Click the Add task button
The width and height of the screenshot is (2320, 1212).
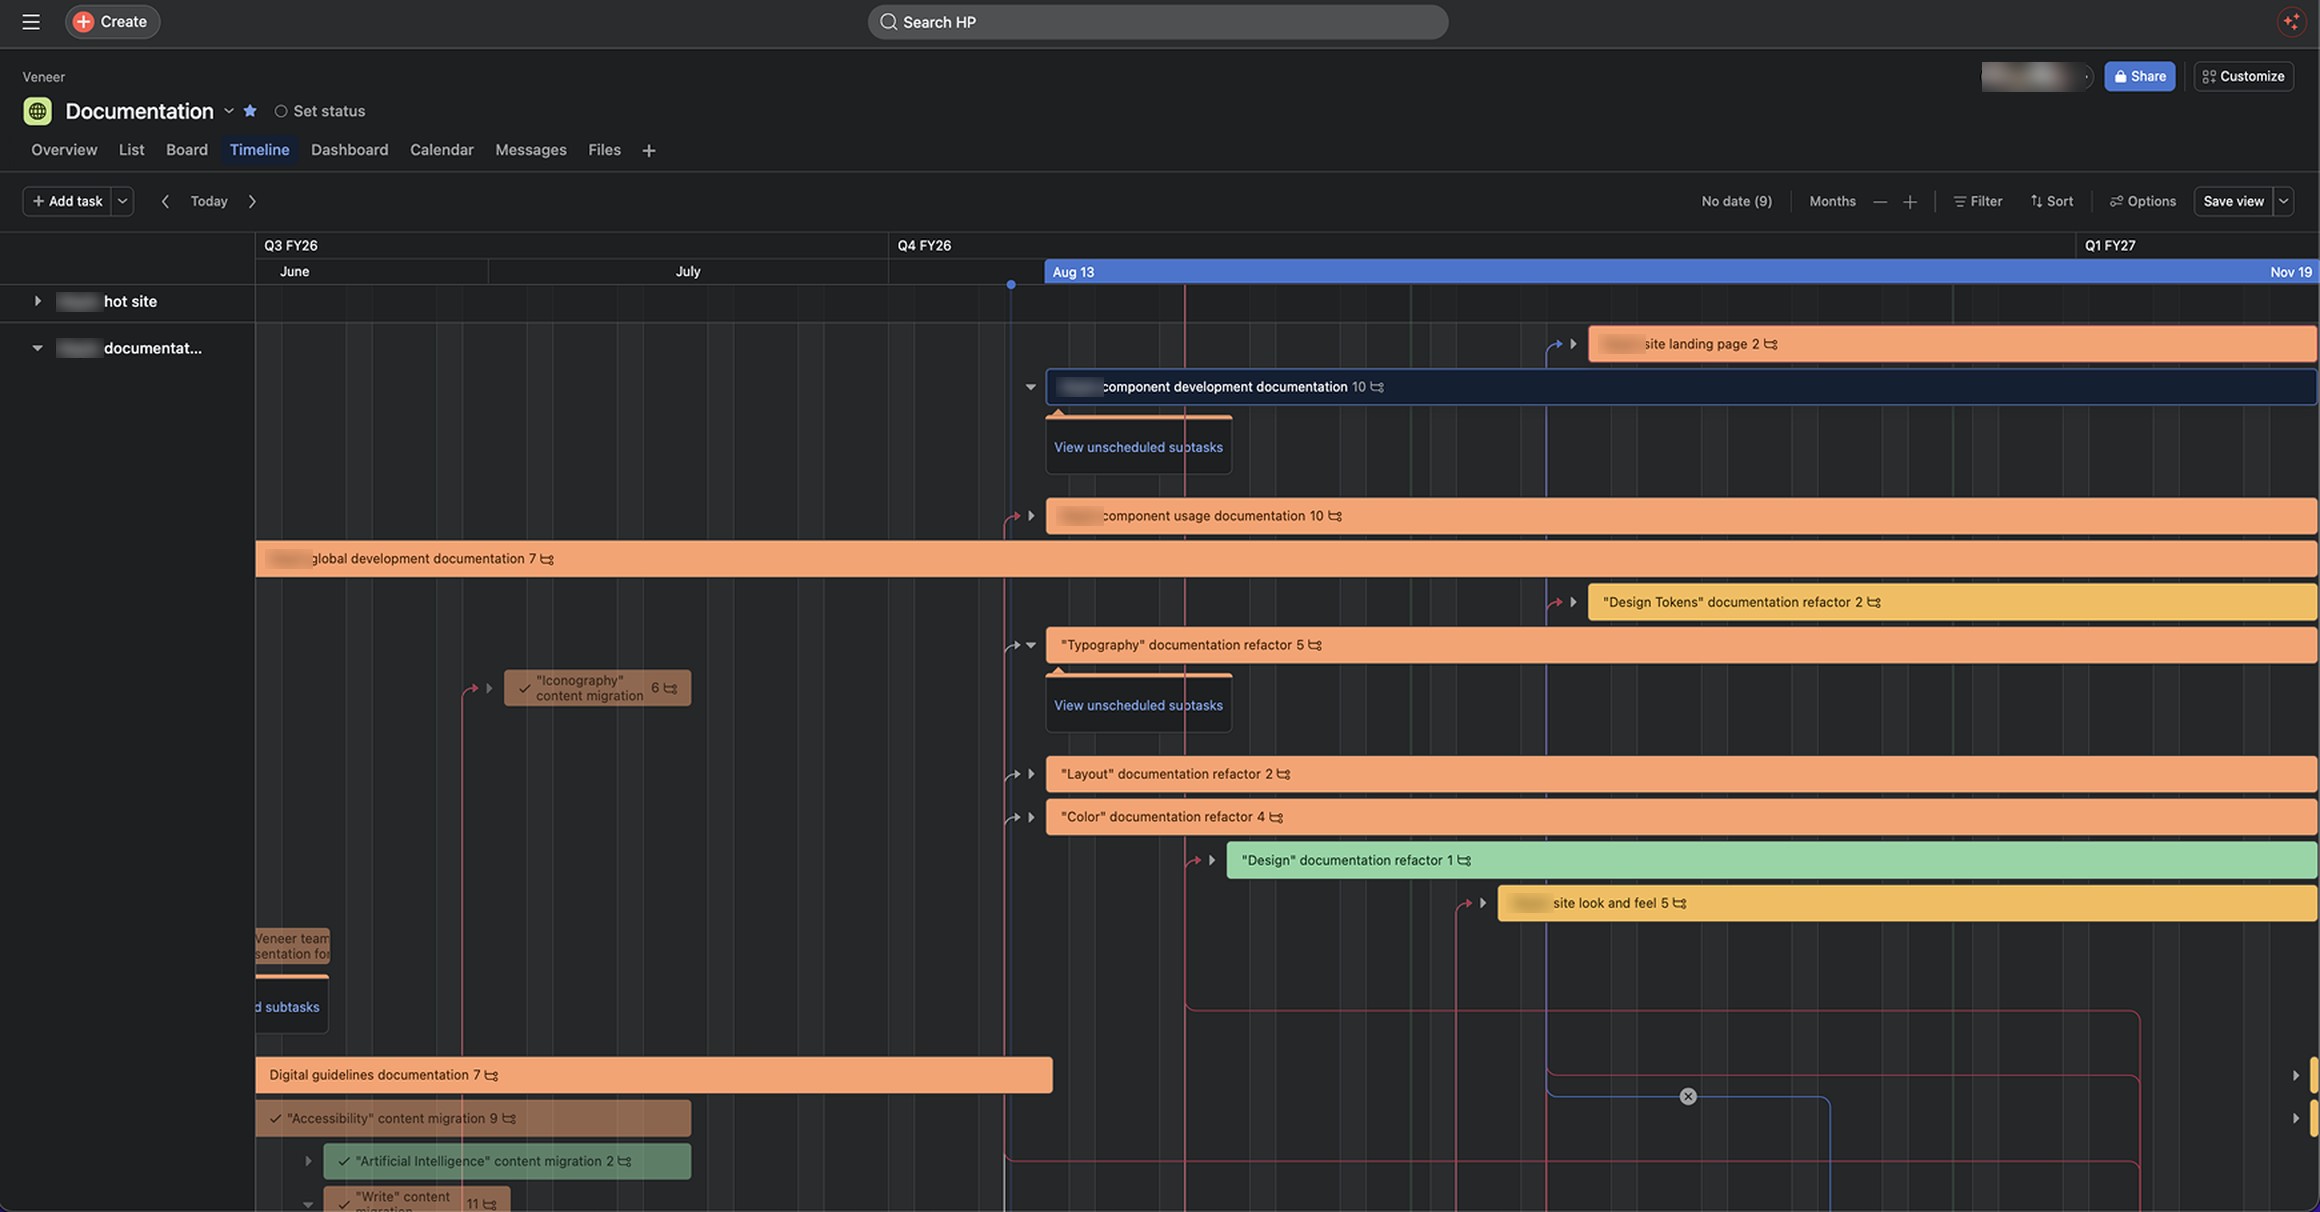[67, 201]
